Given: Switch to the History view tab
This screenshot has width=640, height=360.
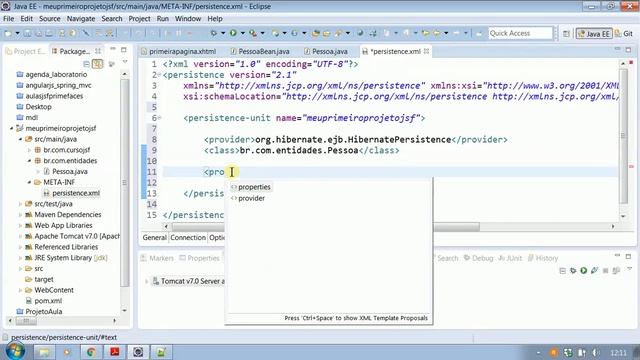Looking at the screenshot, I should point(543,258).
